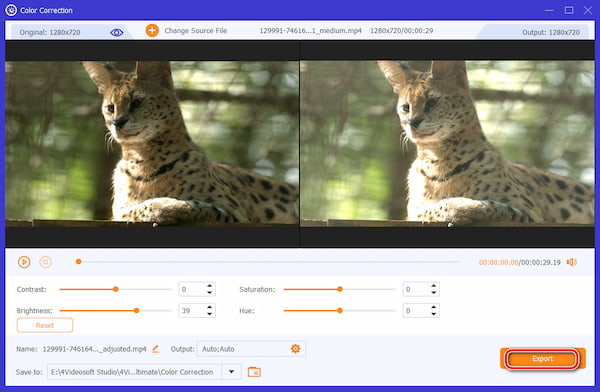Decrease Contrast value with down arrow
Viewport: 600px width, 392px height.
(x=209, y=292)
